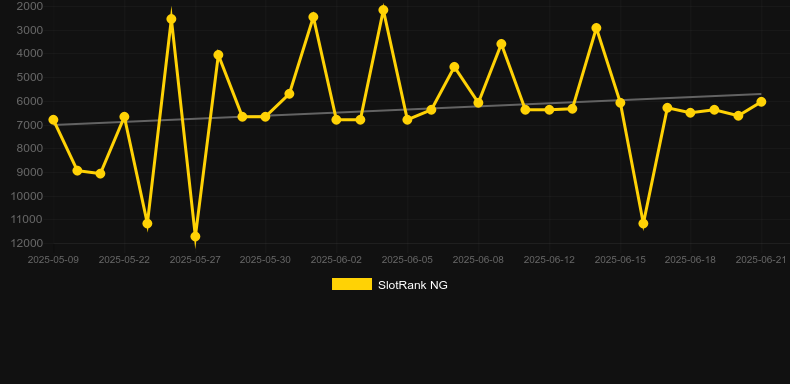This screenshot has height=384, width=790.
Task: Select the peak point between 2025-05-22 and 2025-05-27
Action: coord(171,19)
